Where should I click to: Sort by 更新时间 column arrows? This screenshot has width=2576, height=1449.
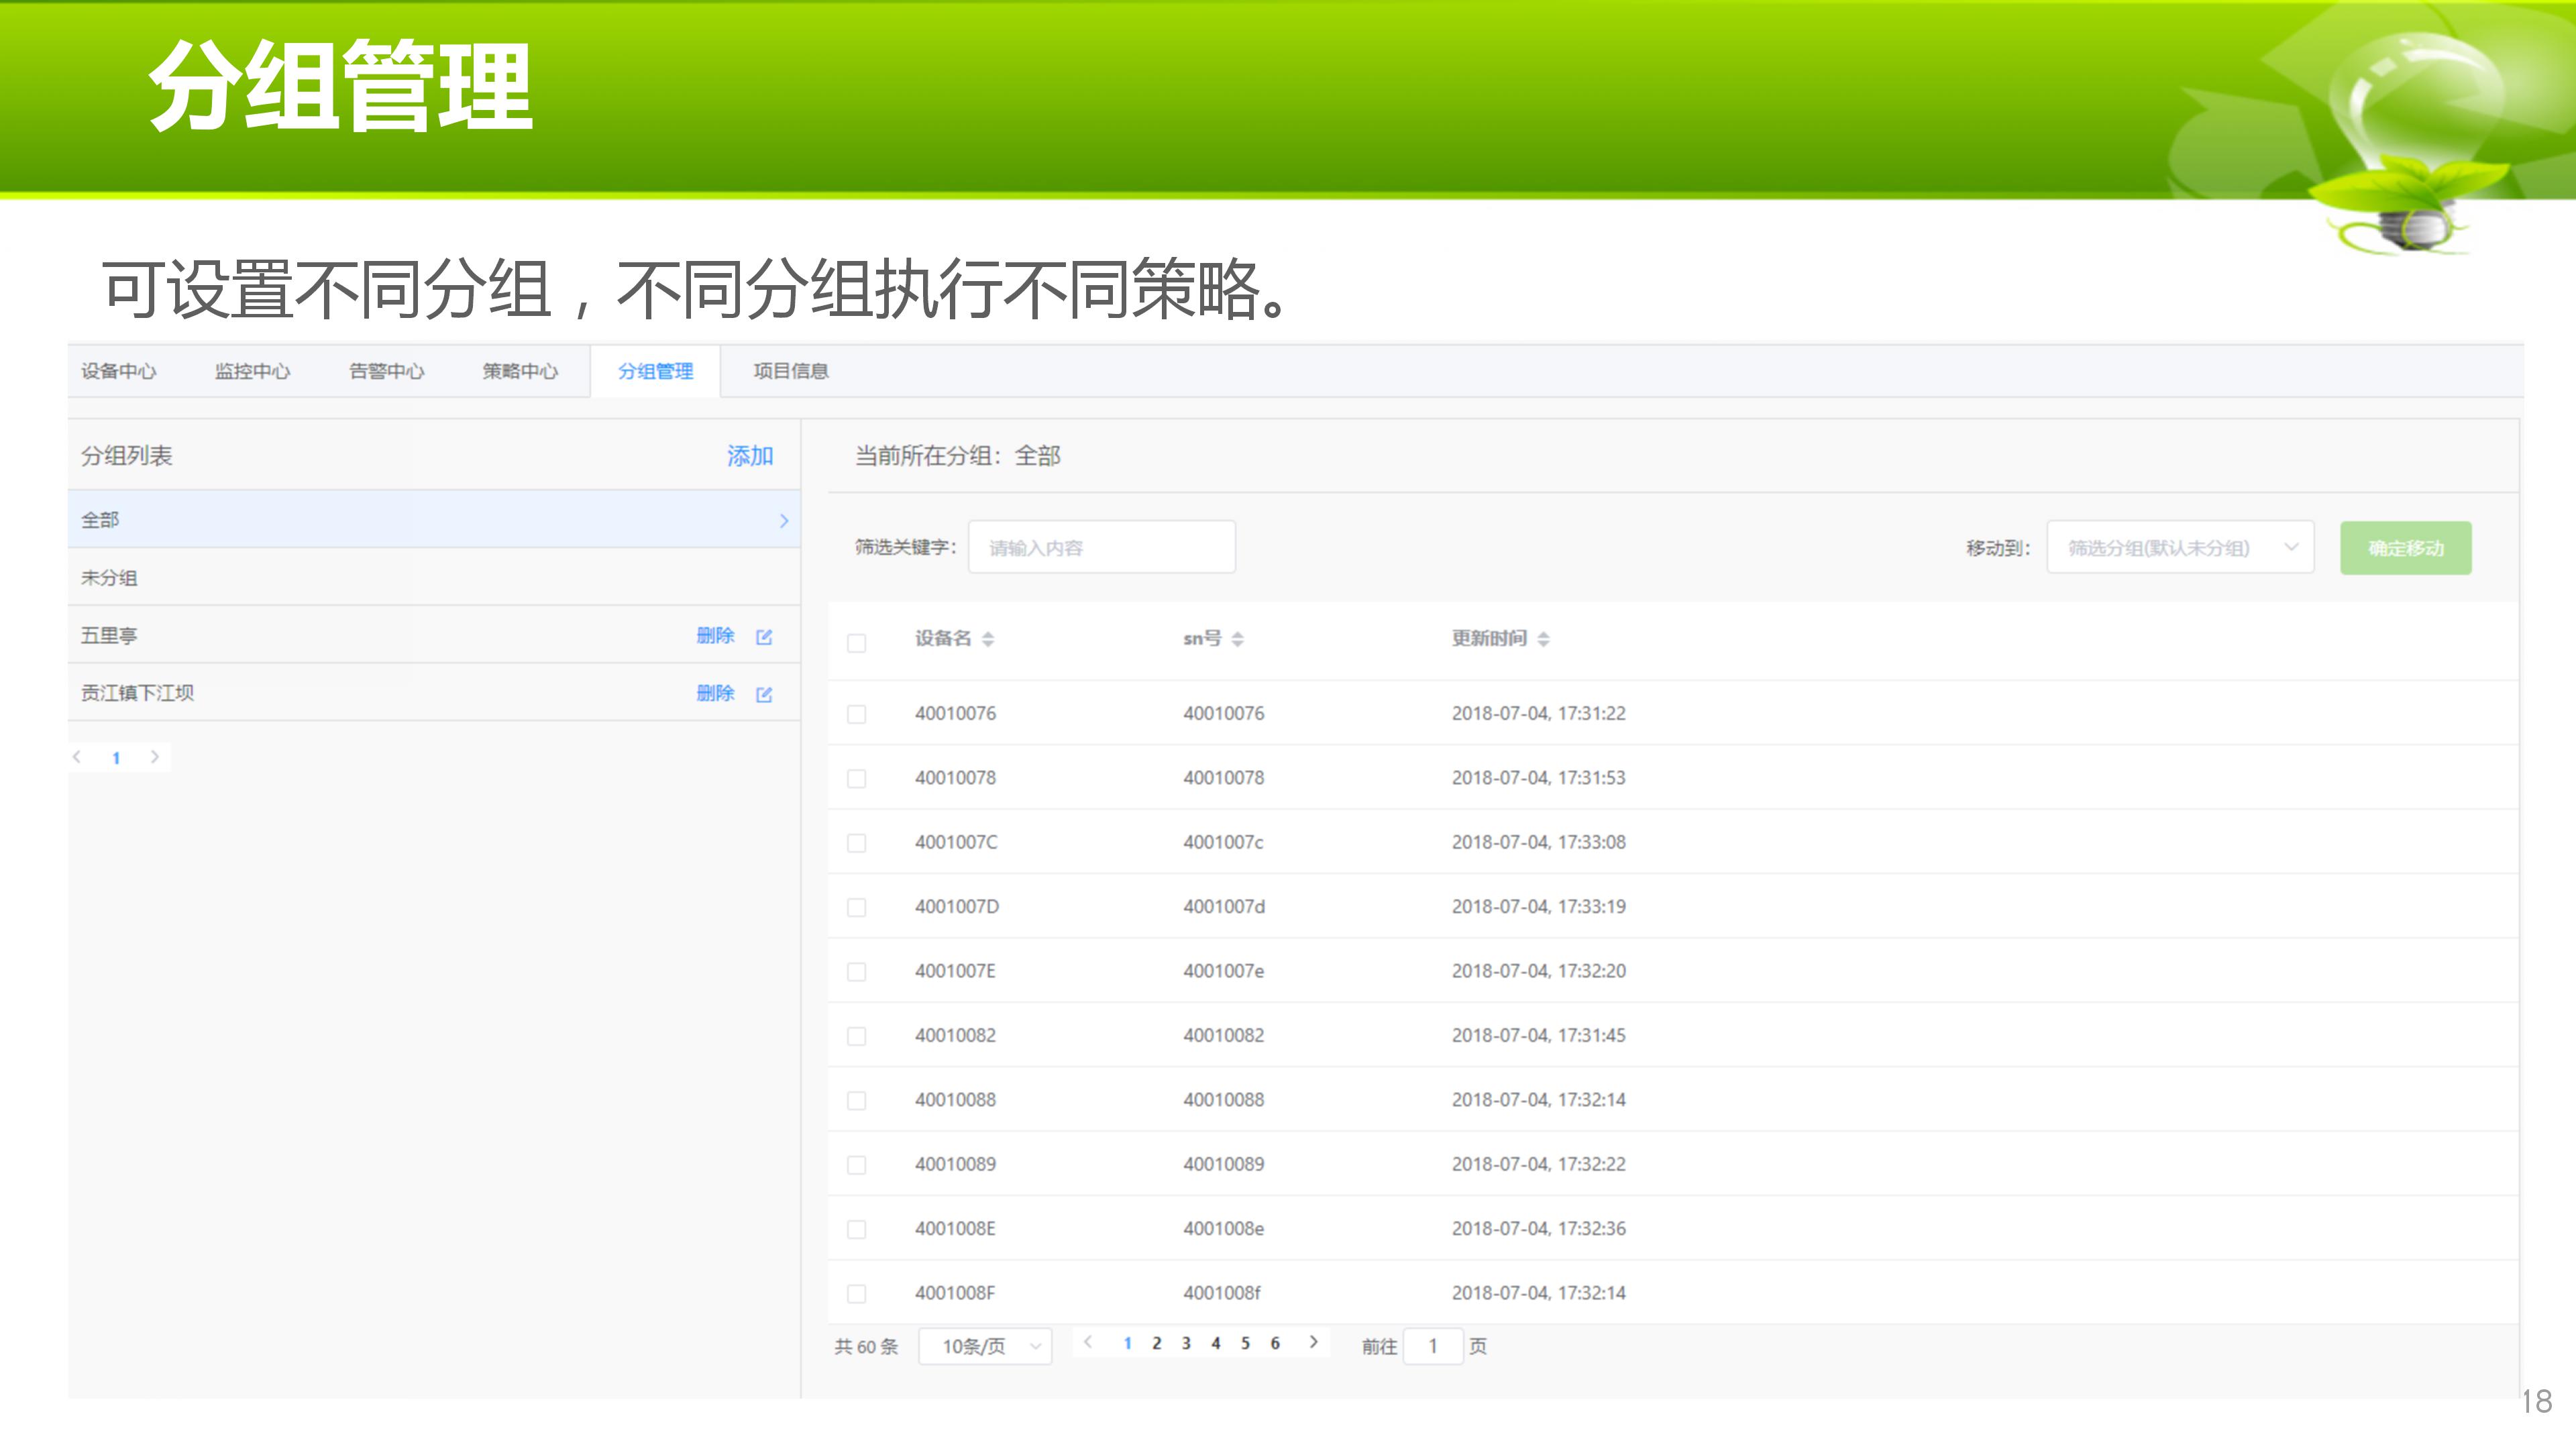[x=1543, y=639]
